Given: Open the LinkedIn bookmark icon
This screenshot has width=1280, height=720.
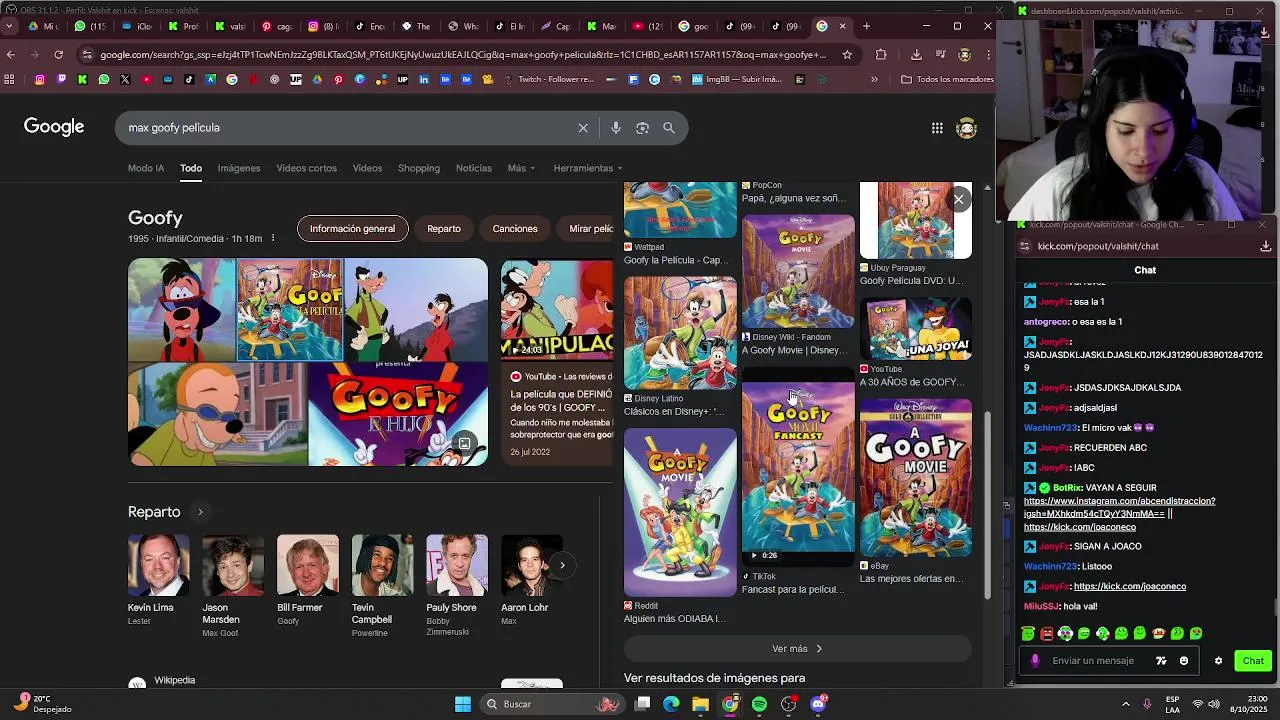Looking at the screenshot, I should click(x=424, y=79).
